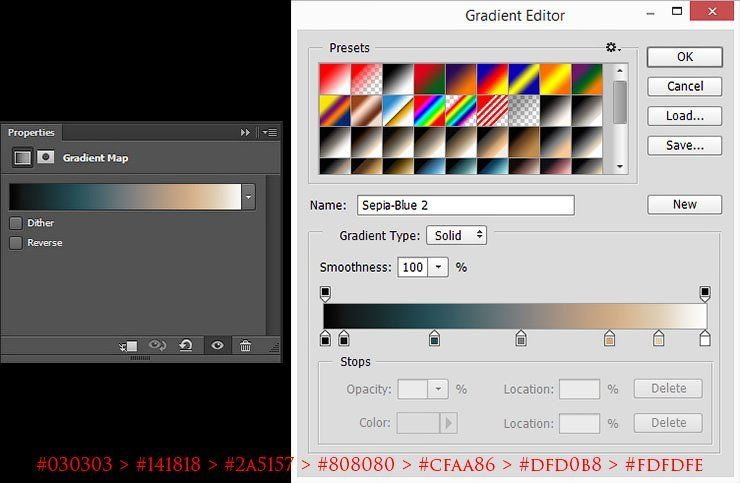Click the Save... button
Screen dimensions: 740x483
pyautogui.click(x=684, y=145)
